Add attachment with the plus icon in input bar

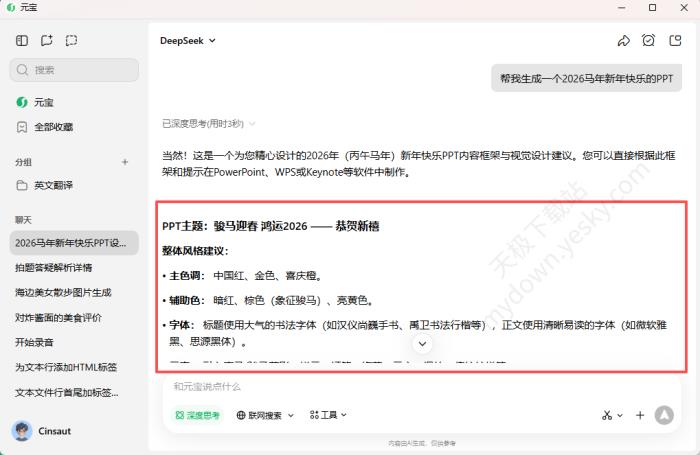click(640, 415)
